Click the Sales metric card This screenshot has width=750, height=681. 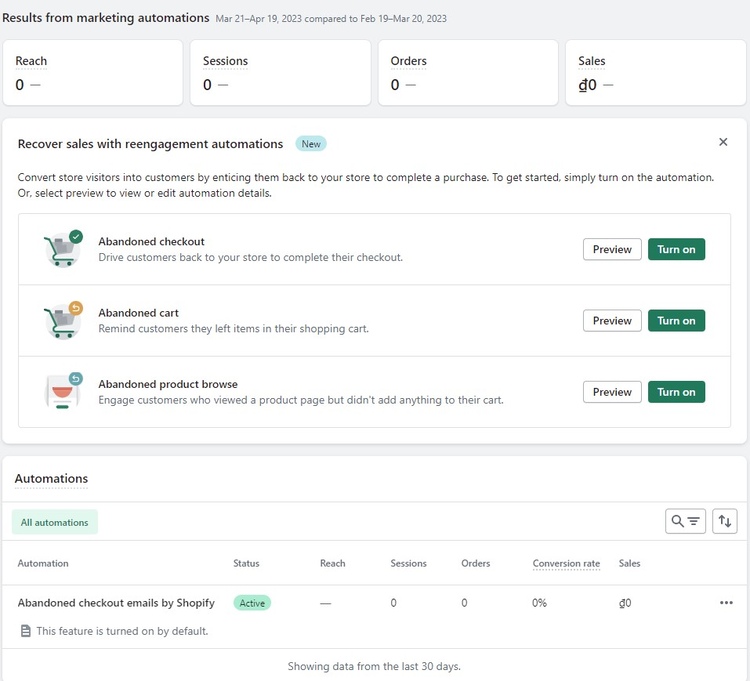[656, 73]
